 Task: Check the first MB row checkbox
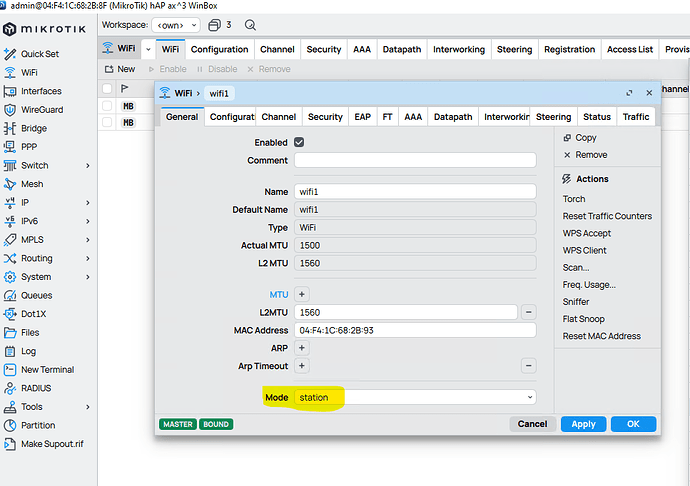[x=107, y=106]
